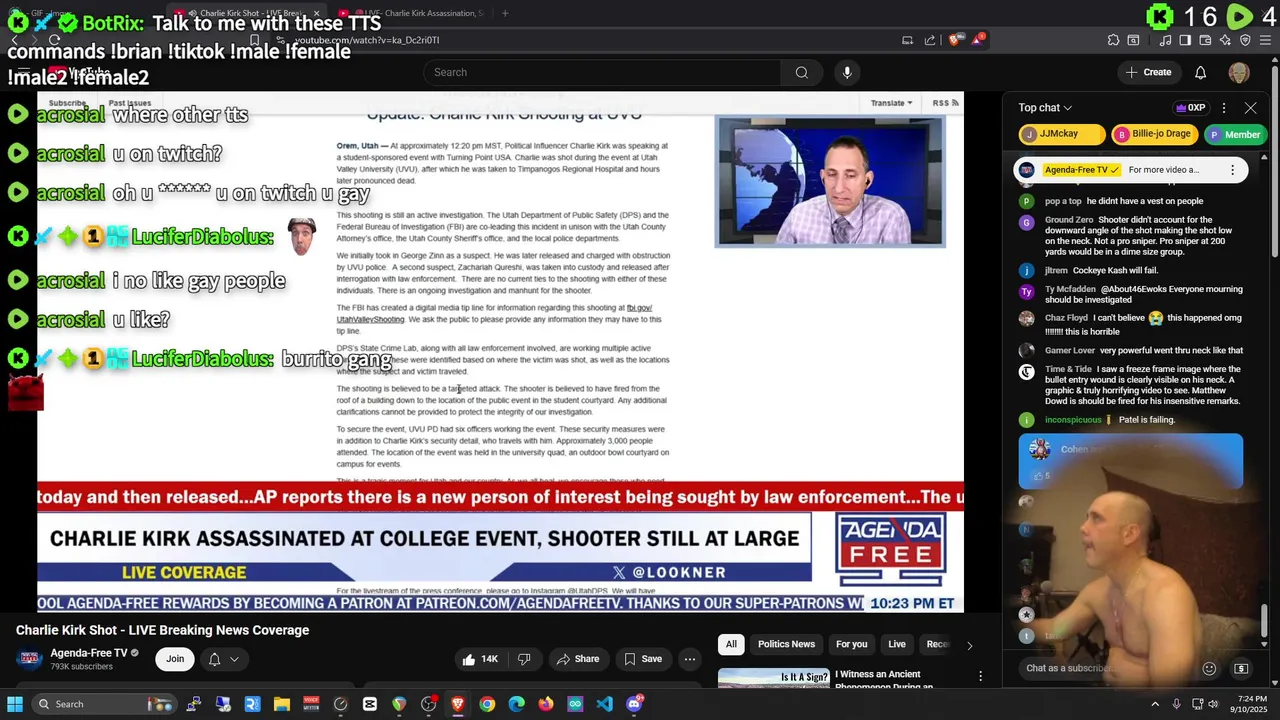
Task: Open the browser hamburger menu
Action: (1265, 40)
